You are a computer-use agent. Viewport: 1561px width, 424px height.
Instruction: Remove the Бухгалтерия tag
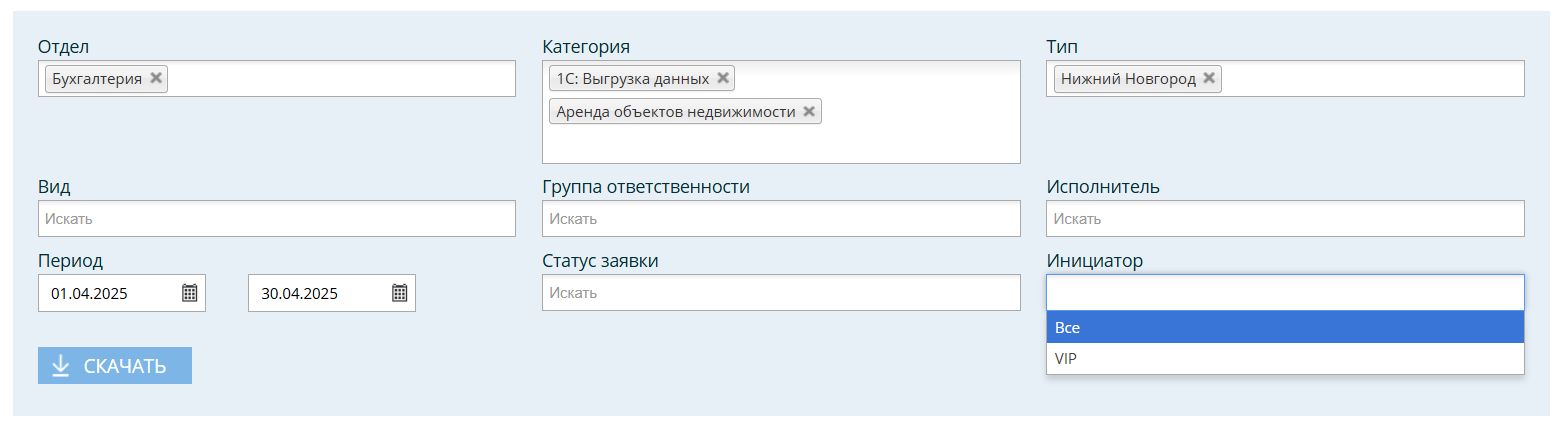pos(156,78)
